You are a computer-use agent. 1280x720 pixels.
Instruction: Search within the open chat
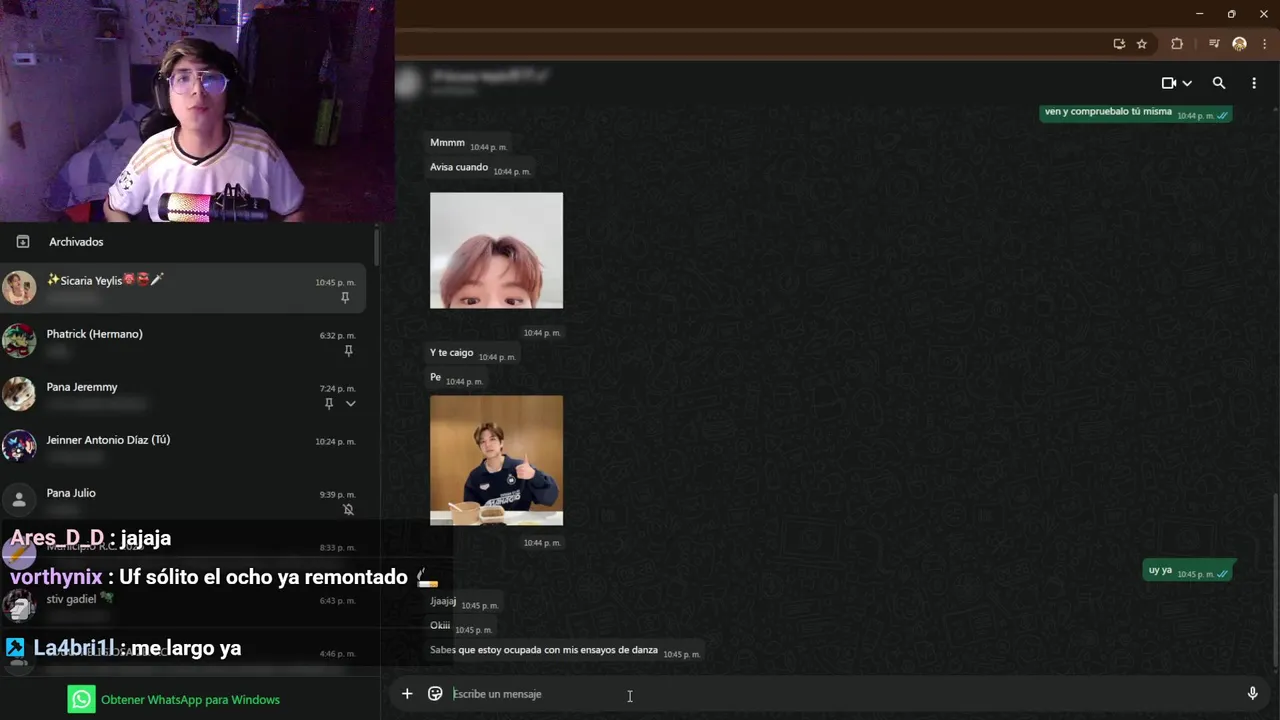pos(1219,83)
